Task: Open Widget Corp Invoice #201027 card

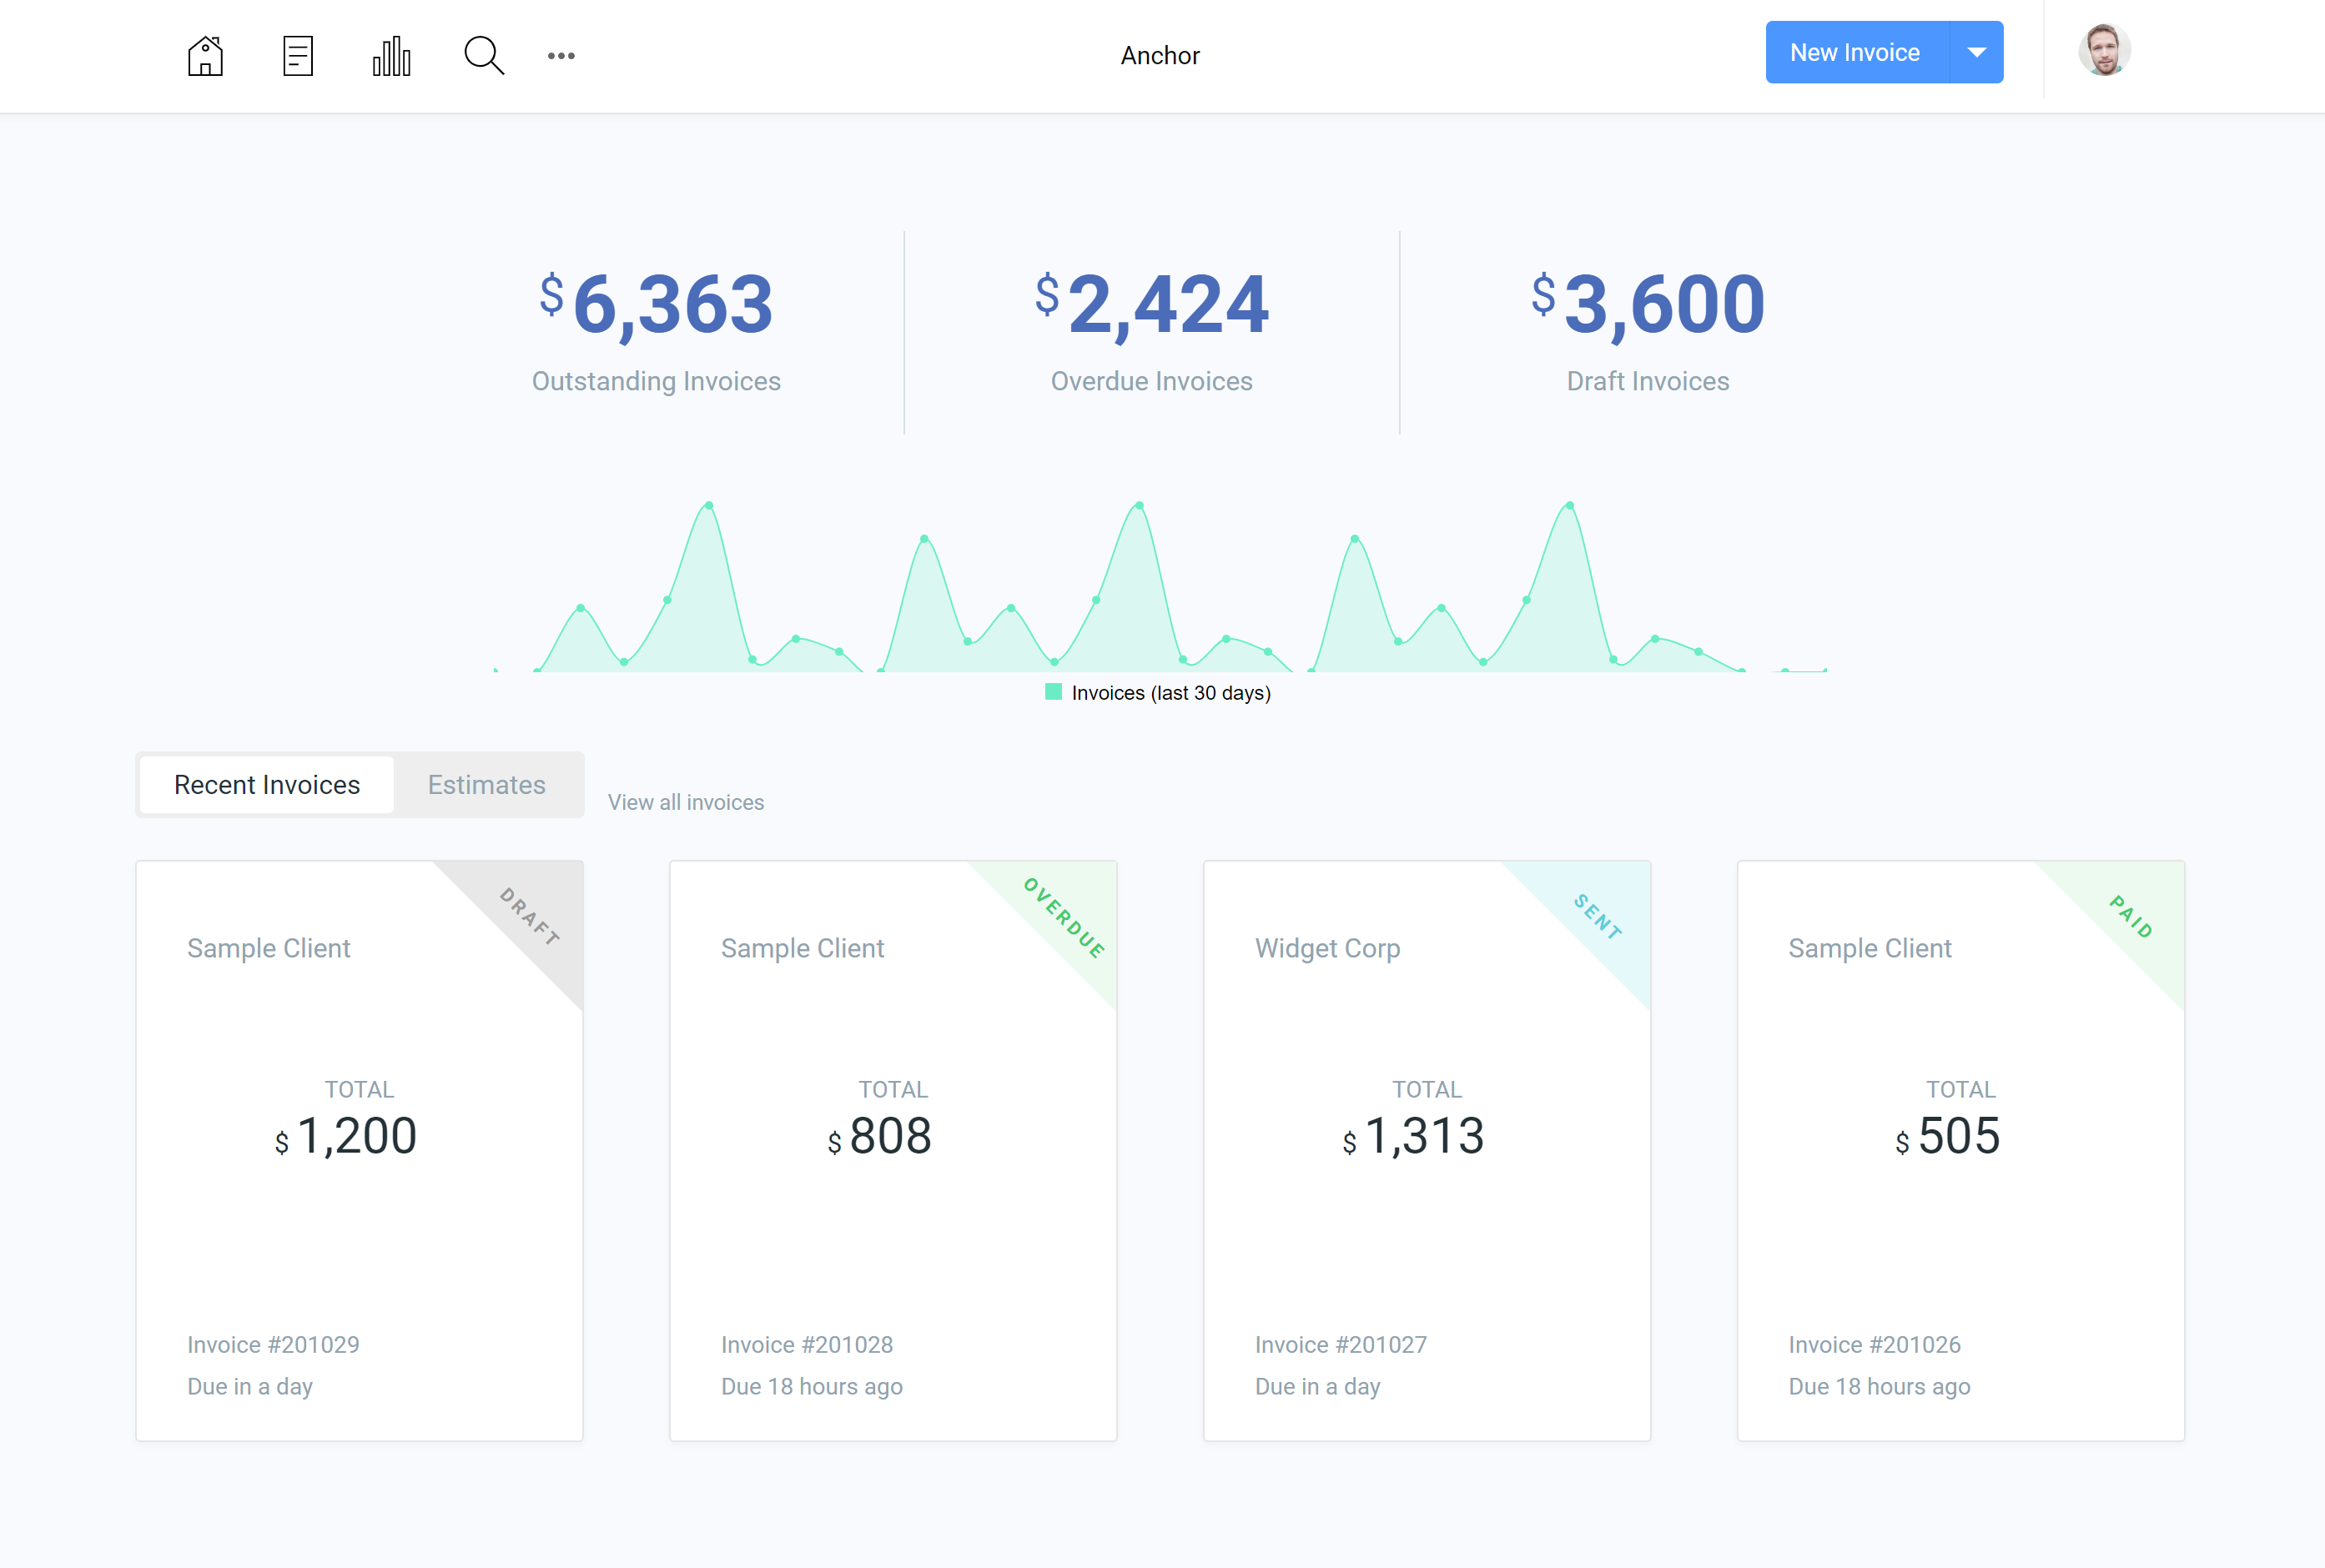Action: click(x=1427, y=1150)
